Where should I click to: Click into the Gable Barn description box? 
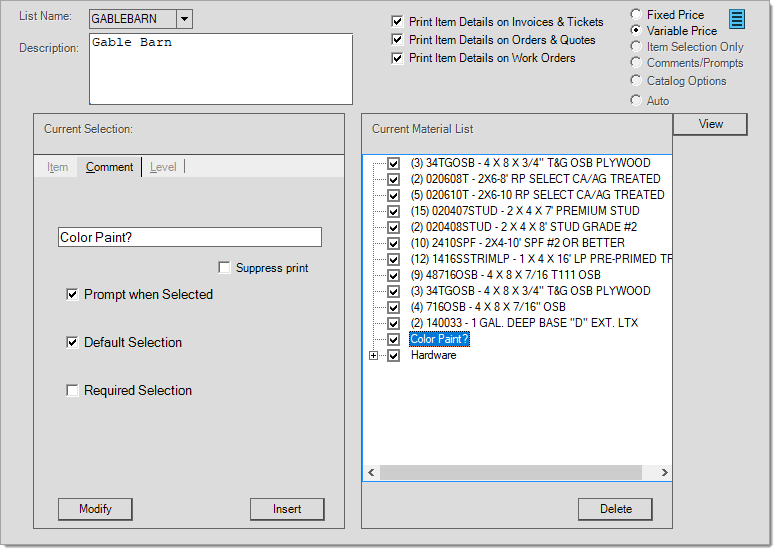click(221, 69)
